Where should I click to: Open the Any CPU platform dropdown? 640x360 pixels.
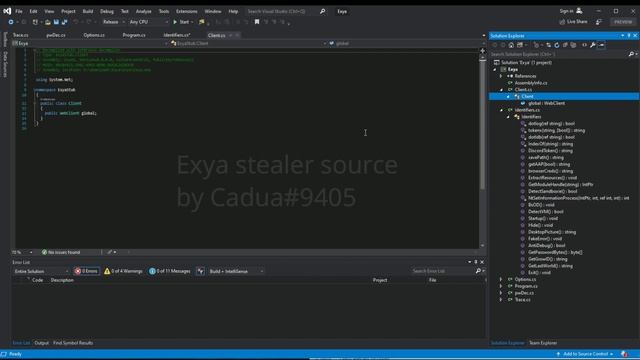pyautogui.click(x=148, y=22)
